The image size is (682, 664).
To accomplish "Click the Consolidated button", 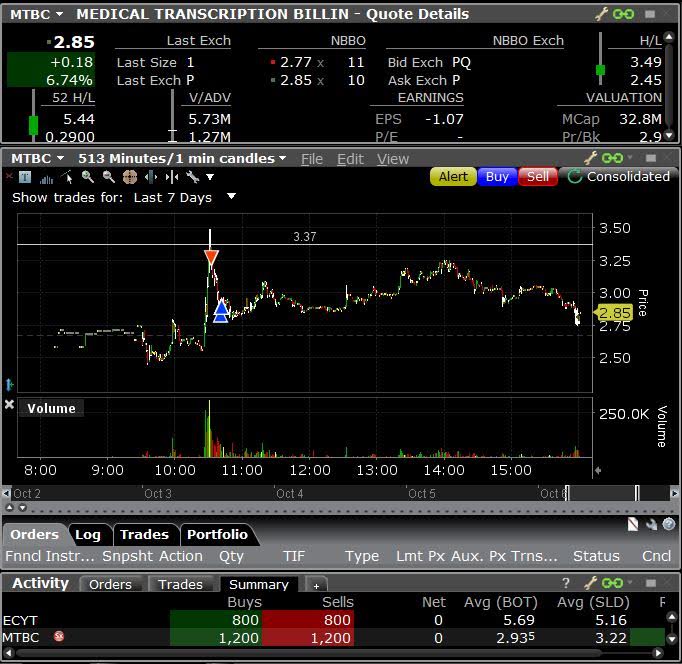I will [619, 177].
